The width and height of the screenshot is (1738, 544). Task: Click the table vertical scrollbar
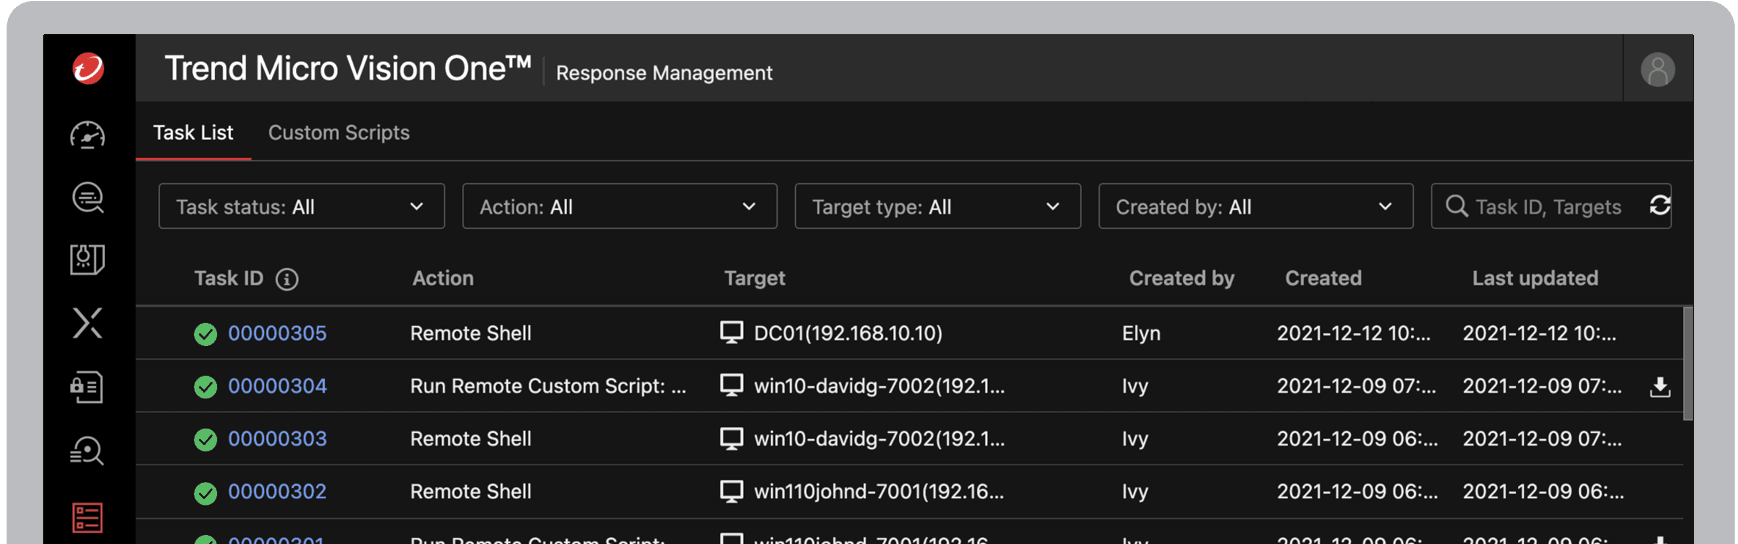click(1687, 364)
